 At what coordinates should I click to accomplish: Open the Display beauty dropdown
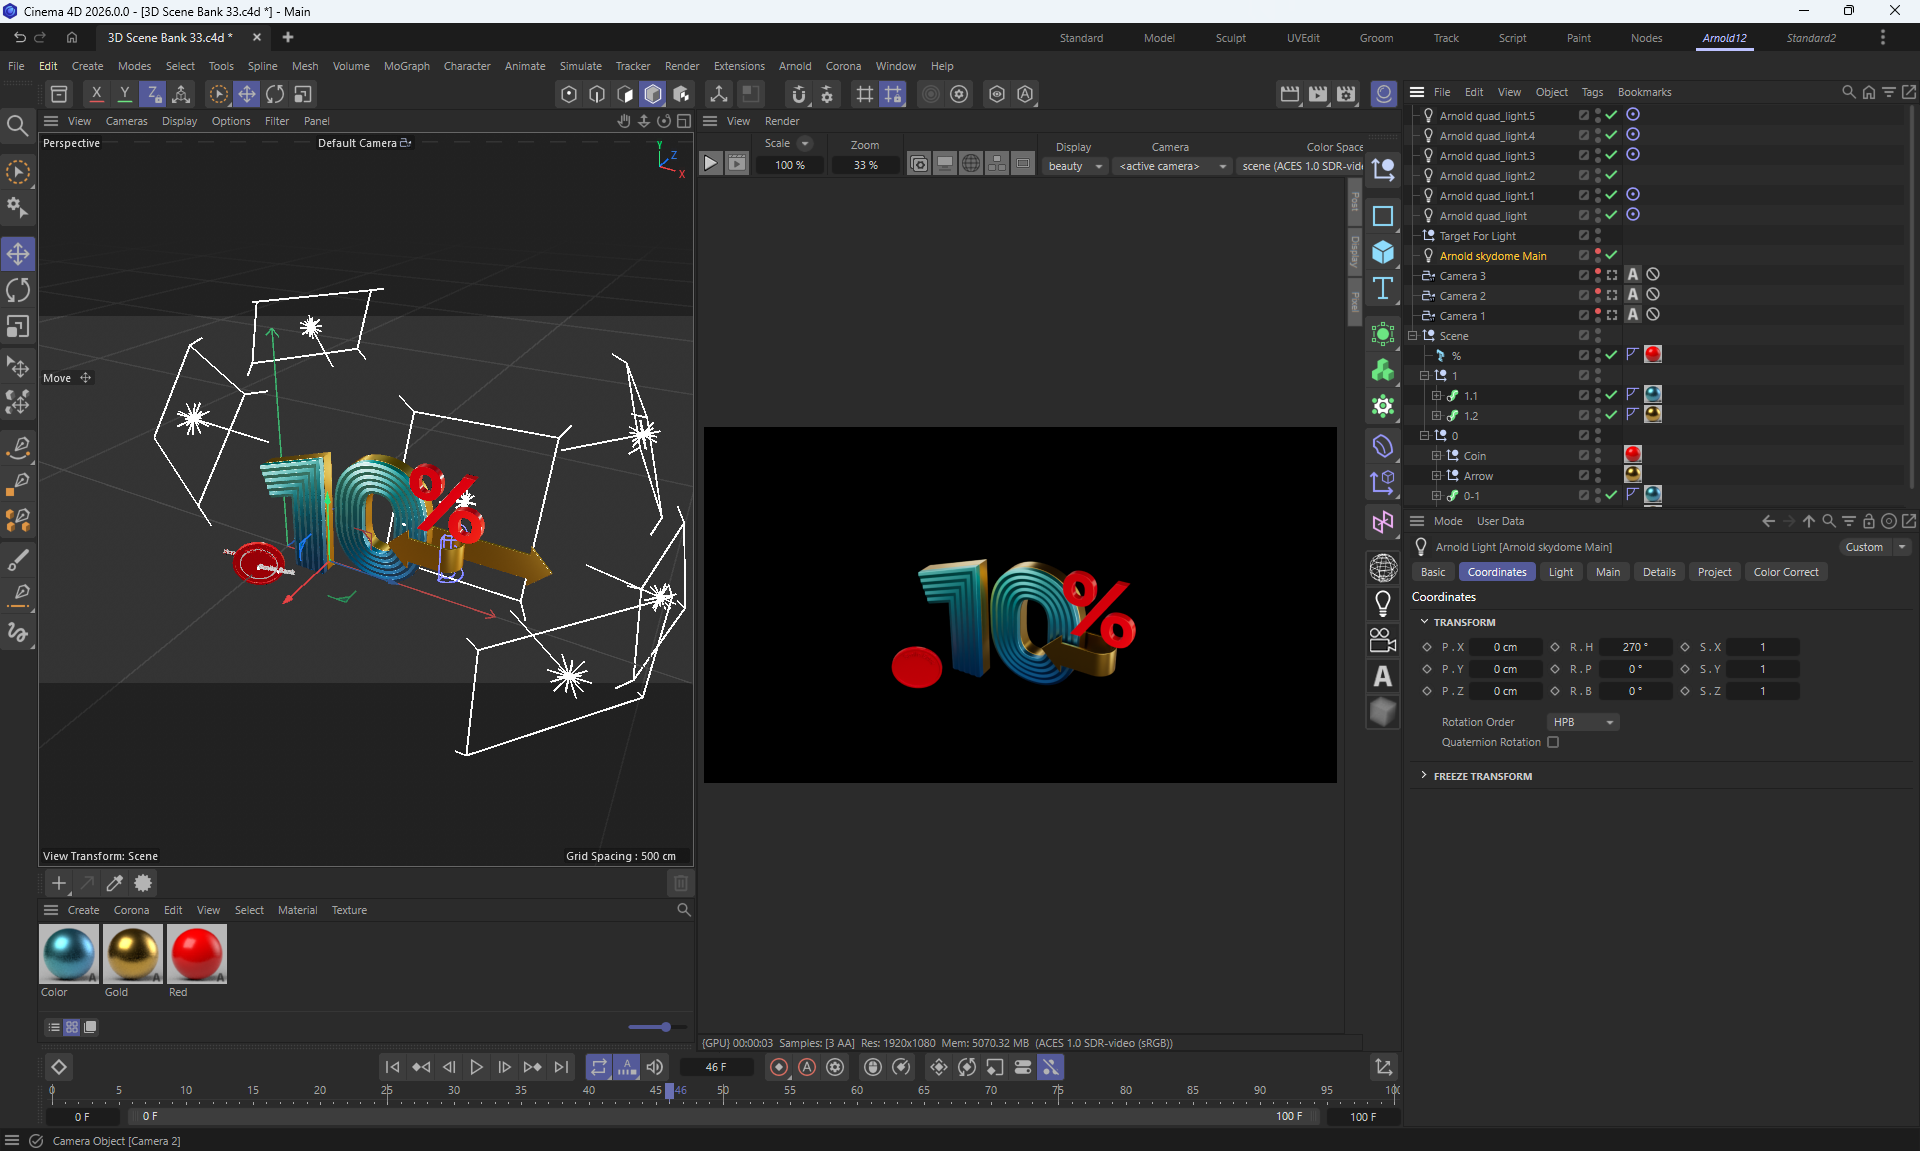(x=1075, y=166)
